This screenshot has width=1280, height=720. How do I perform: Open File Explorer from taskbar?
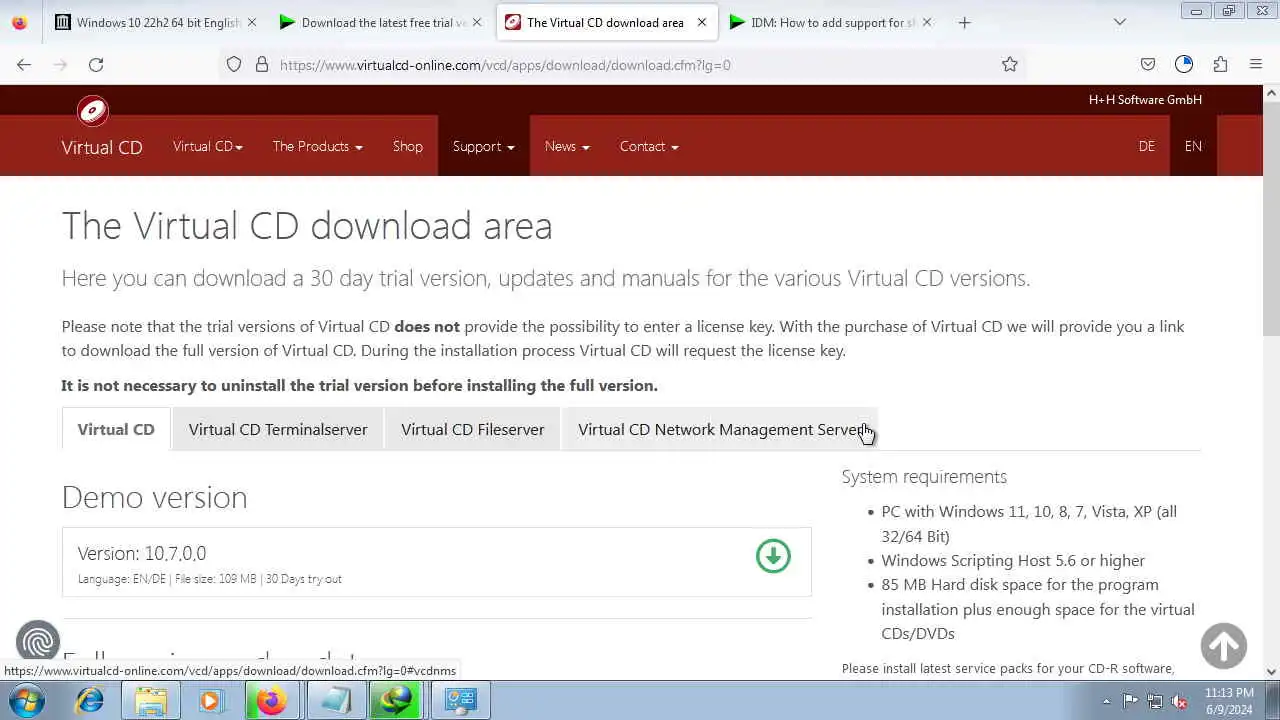tap(151, 701)
